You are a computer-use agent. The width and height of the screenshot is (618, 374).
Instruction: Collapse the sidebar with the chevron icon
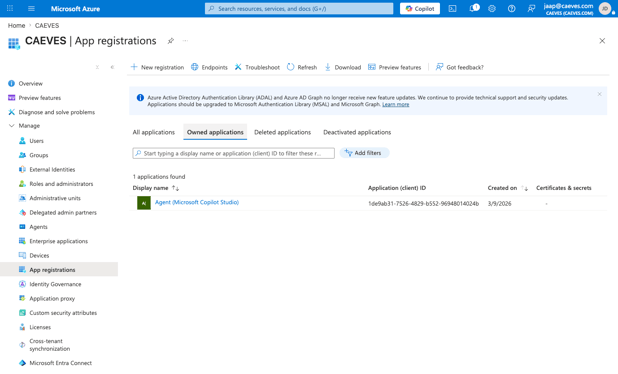coord(112,67)
